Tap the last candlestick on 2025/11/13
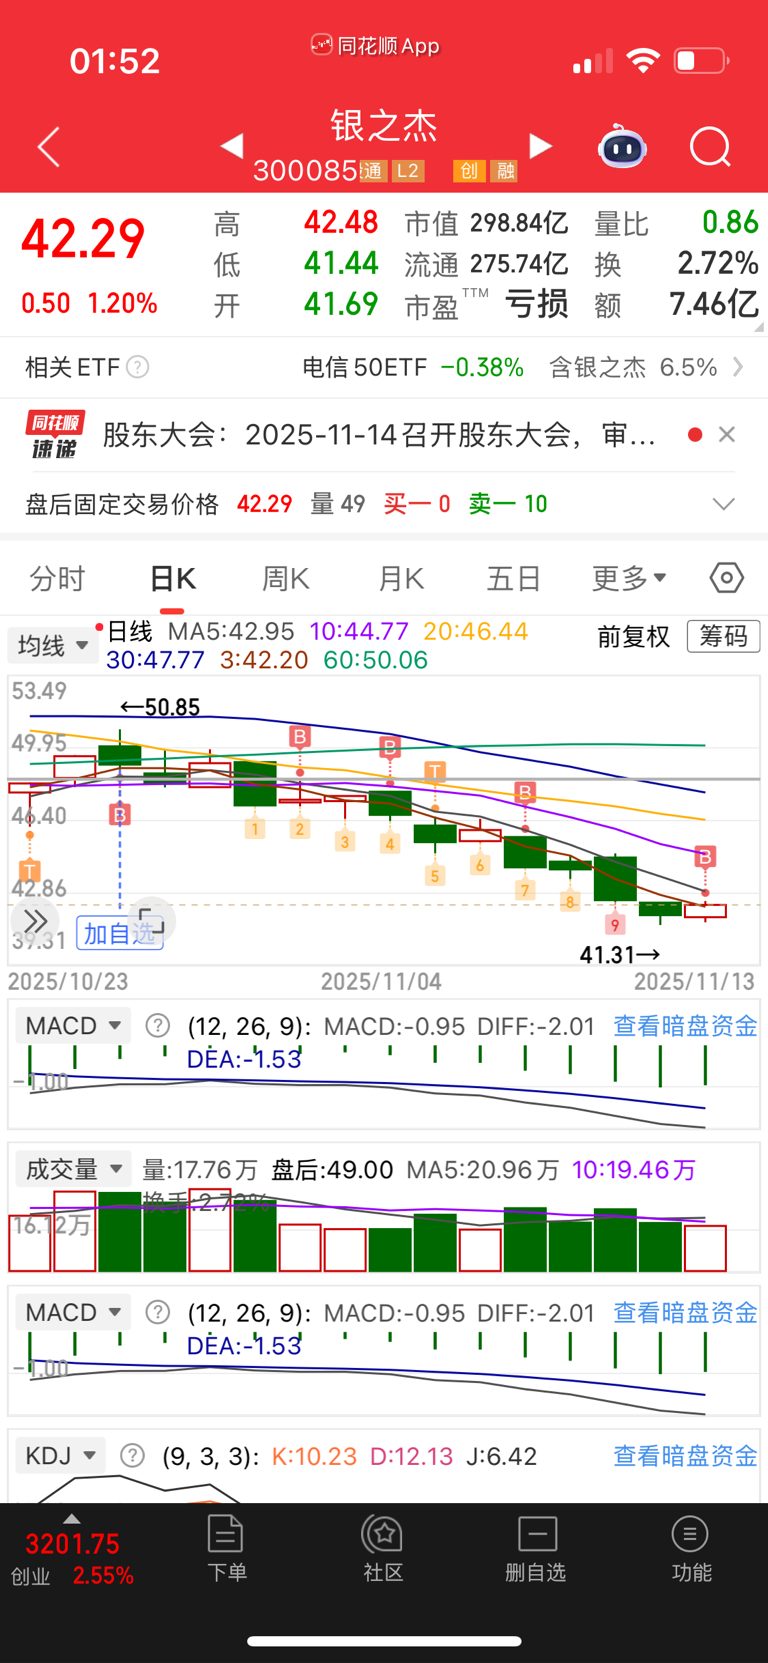 click(705, 910)
